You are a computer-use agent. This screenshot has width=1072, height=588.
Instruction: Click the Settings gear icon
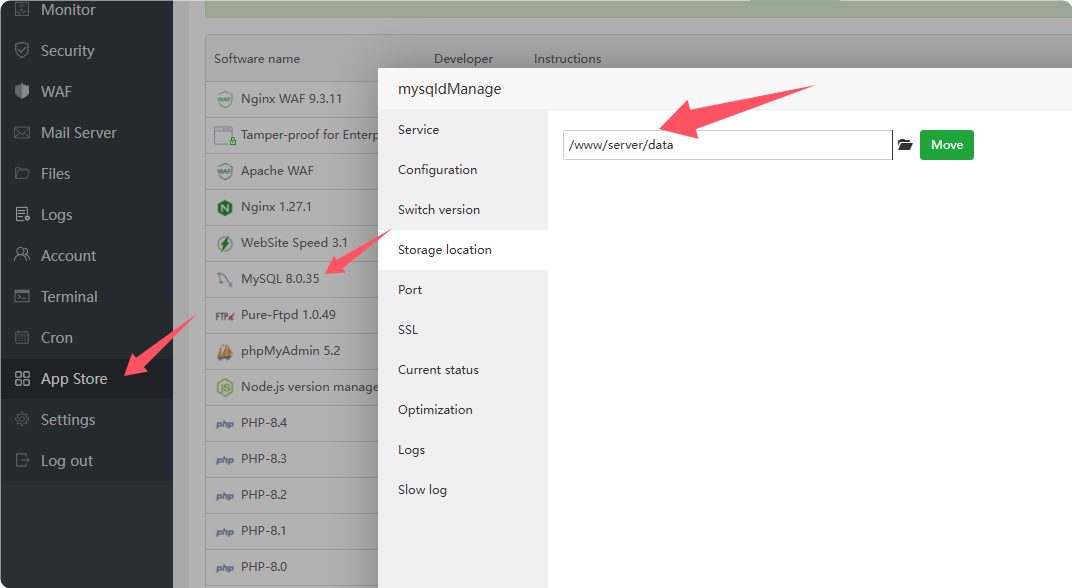[22, 419]
